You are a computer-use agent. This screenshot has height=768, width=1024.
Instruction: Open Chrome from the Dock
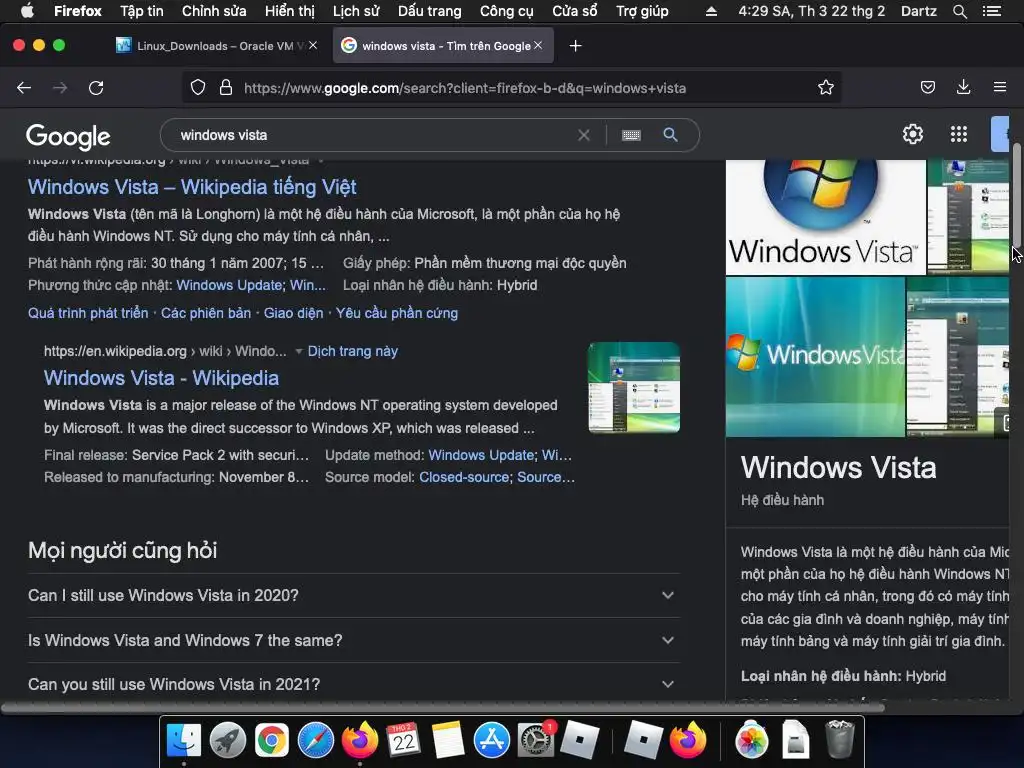[x=272, y=740]
